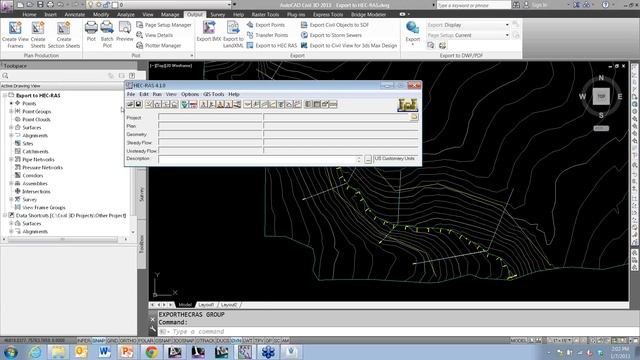The width and height of the screenshot is (640, 360).
Task: Open the Bridge Modeler ribbon tab
Action: pos(369,14)
